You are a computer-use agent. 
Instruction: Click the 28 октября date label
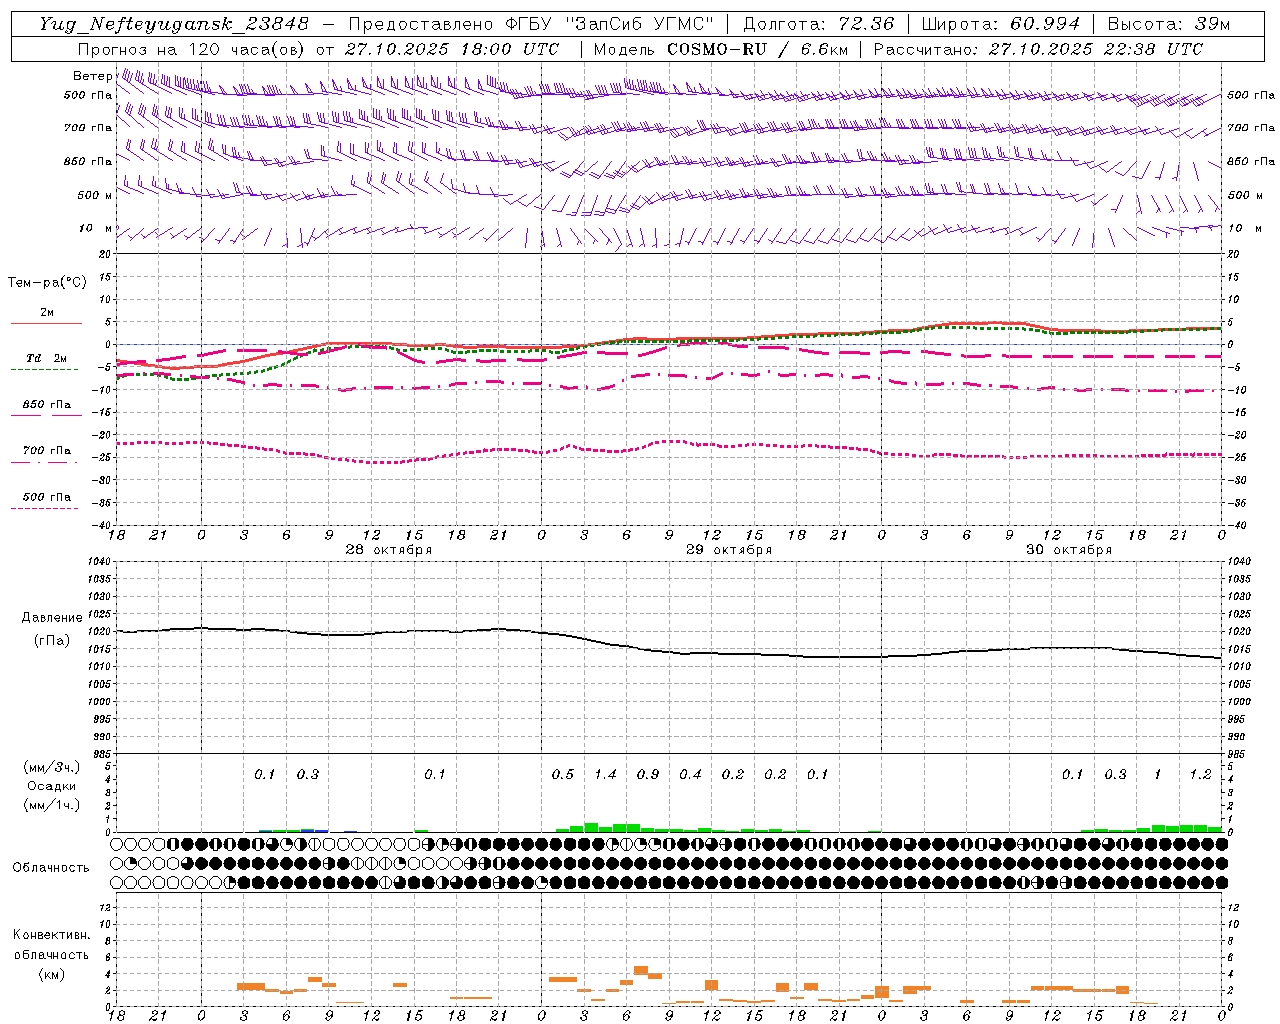(x=389, y=550)
